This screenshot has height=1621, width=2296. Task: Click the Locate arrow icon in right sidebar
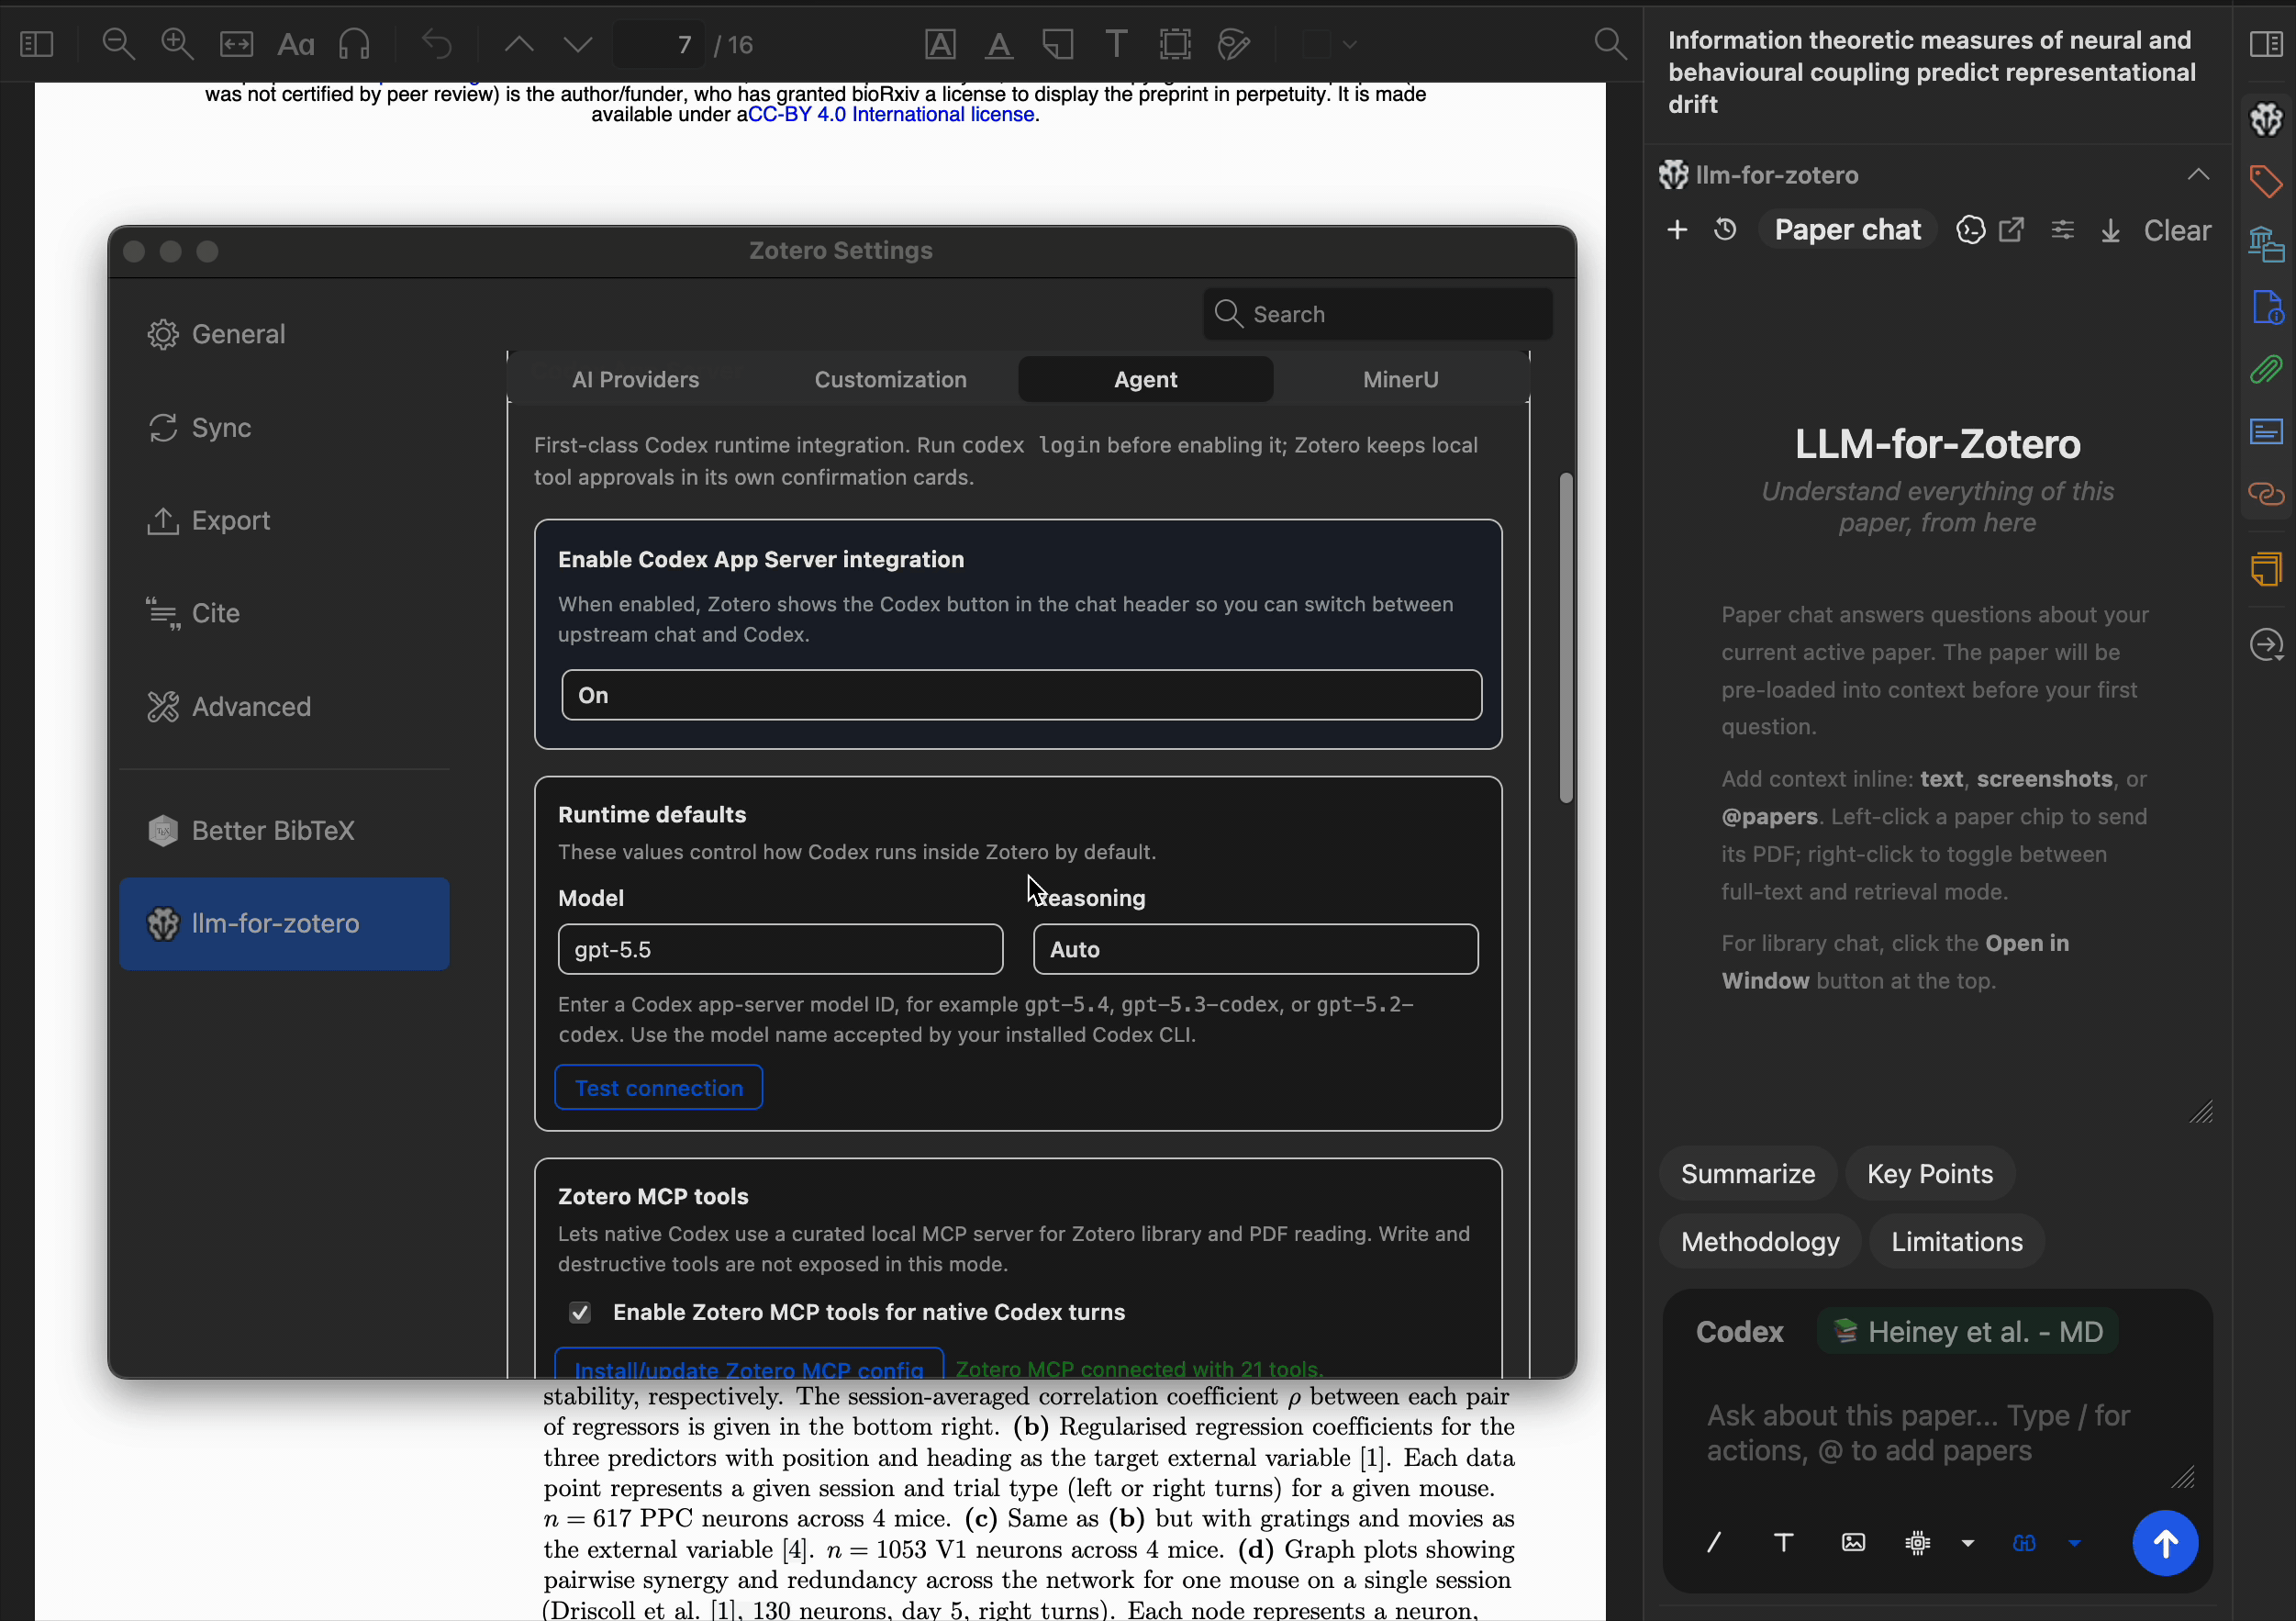coord(2266,644)
